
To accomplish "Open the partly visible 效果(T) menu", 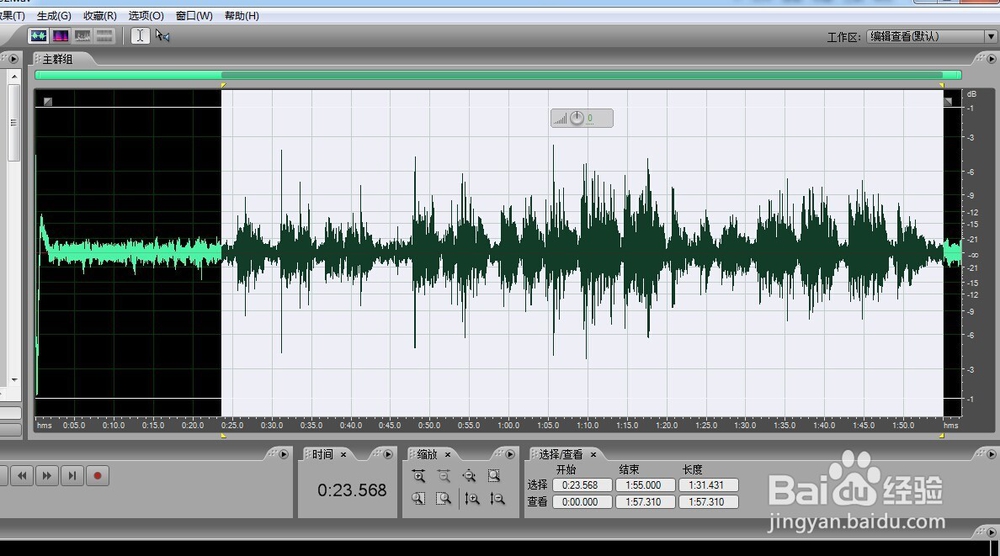I will coord(12,15).
